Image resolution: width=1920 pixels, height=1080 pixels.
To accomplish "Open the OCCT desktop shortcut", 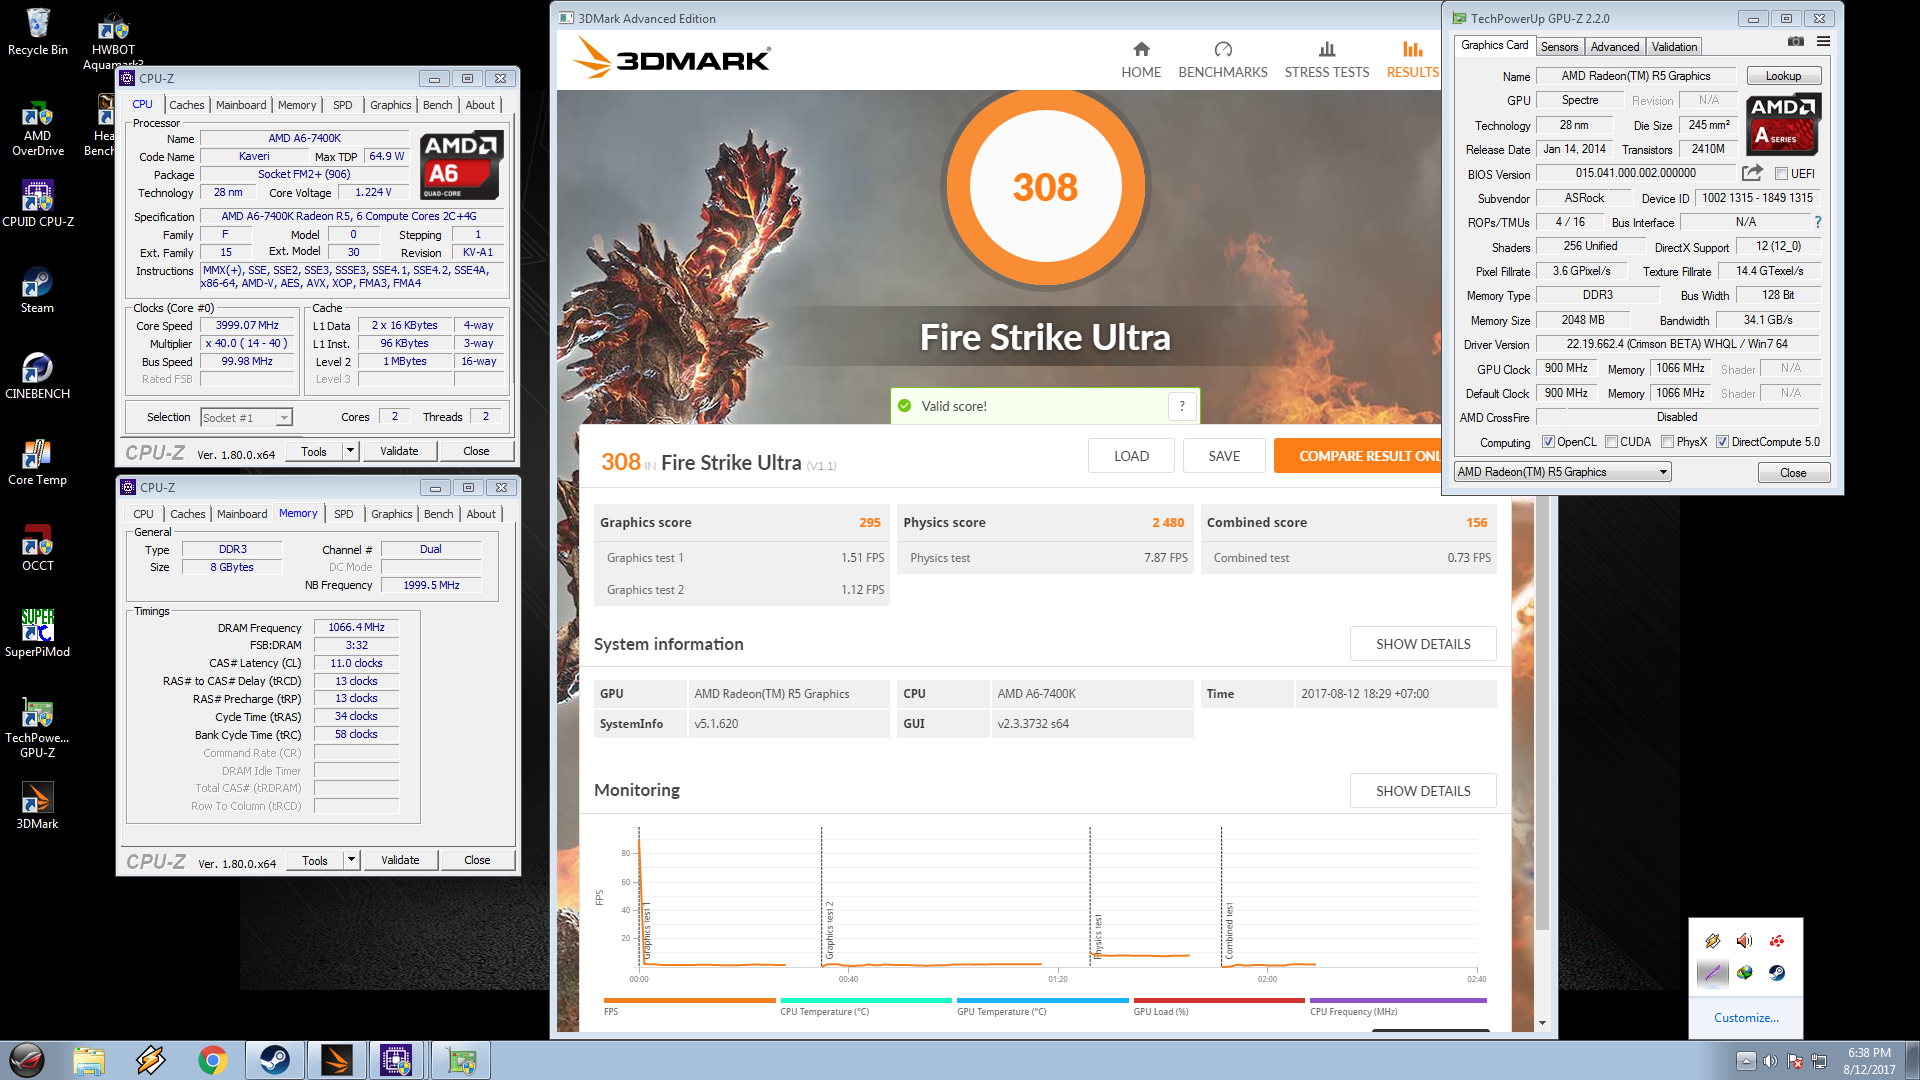I will pyautogui.click(x=38, y=548).
